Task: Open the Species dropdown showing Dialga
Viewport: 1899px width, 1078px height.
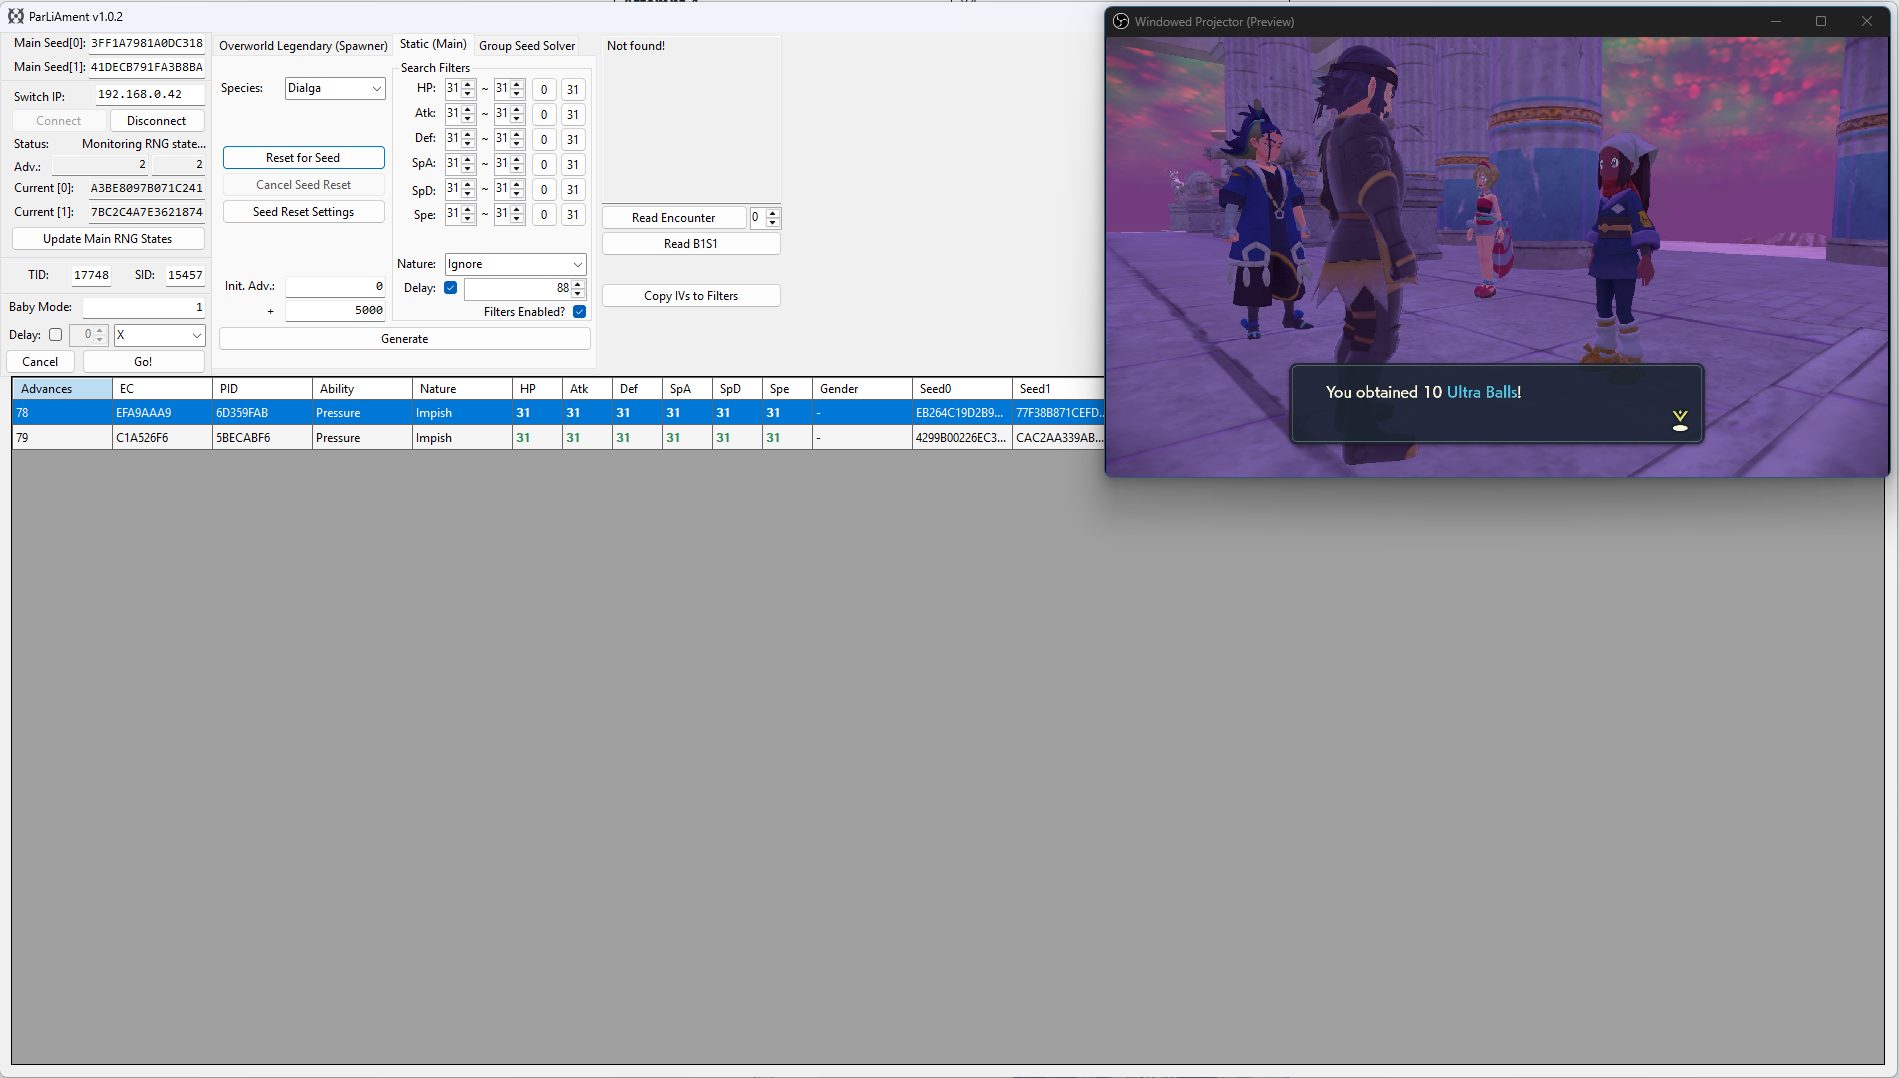Action: pos(334,88)
